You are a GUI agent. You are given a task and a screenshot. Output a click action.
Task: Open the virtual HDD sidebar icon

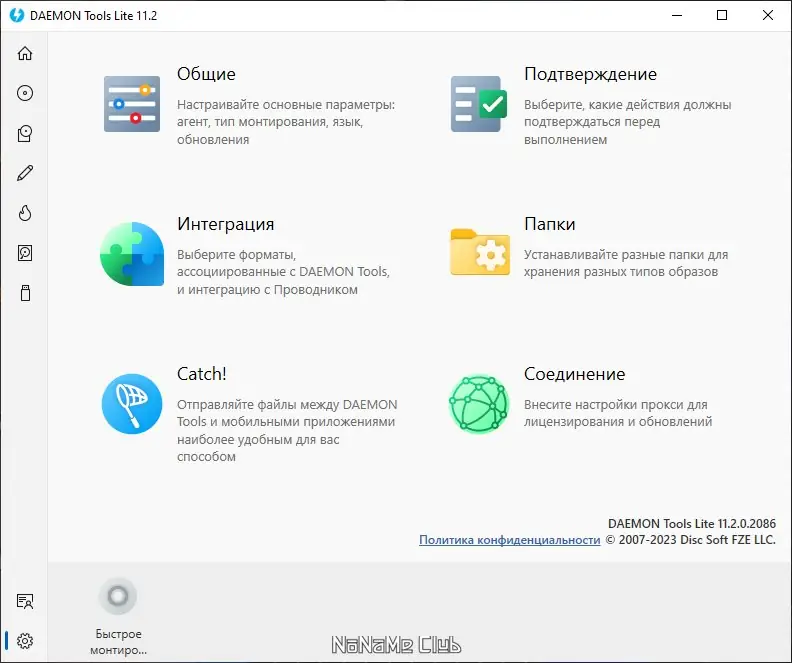[x=25, y=253]
